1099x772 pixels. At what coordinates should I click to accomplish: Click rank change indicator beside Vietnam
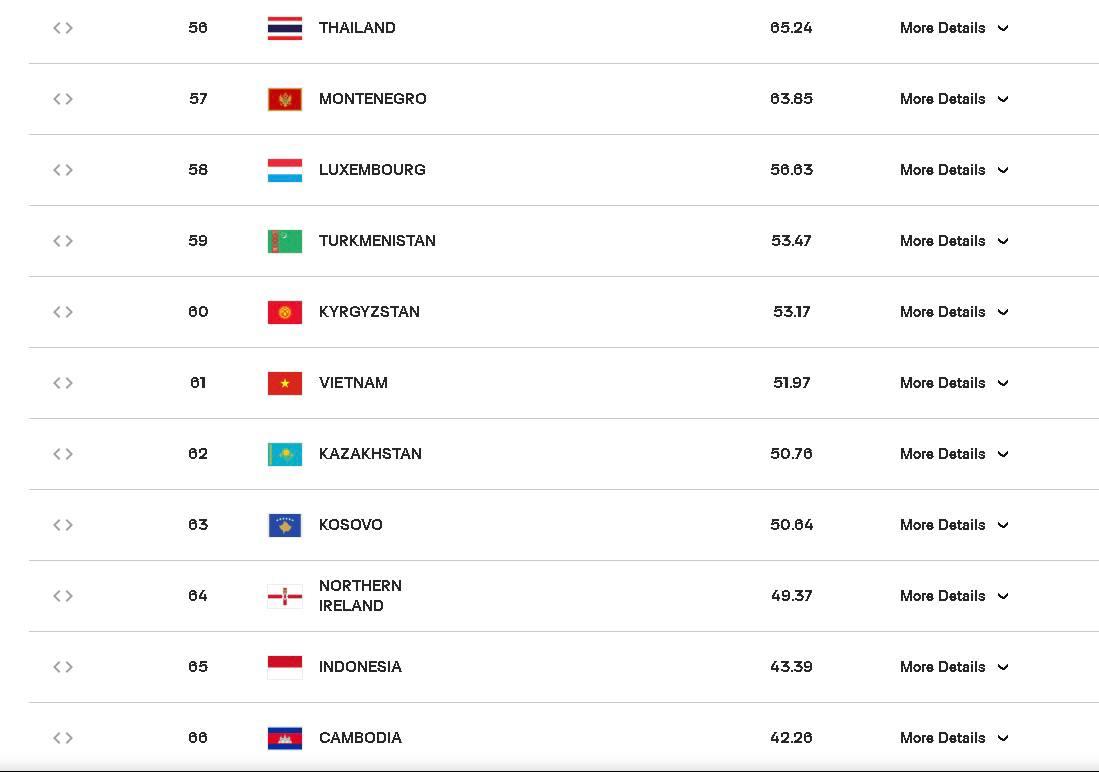[63, 383]
